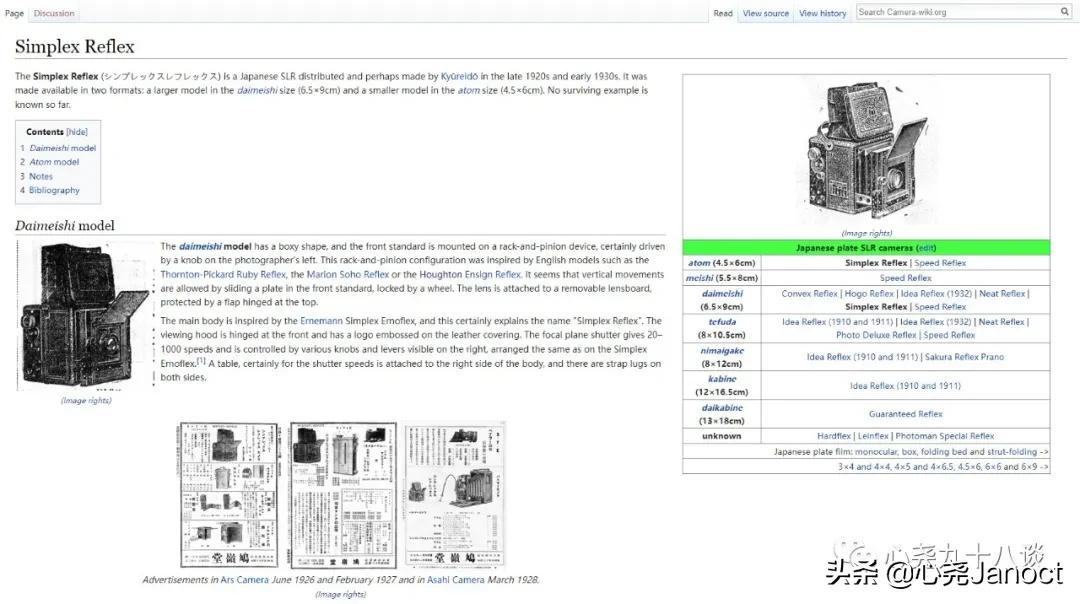1080x604 pixels.
Task: Open the Discussion tab
Action: pyautogui.click(x=54, y=13)
